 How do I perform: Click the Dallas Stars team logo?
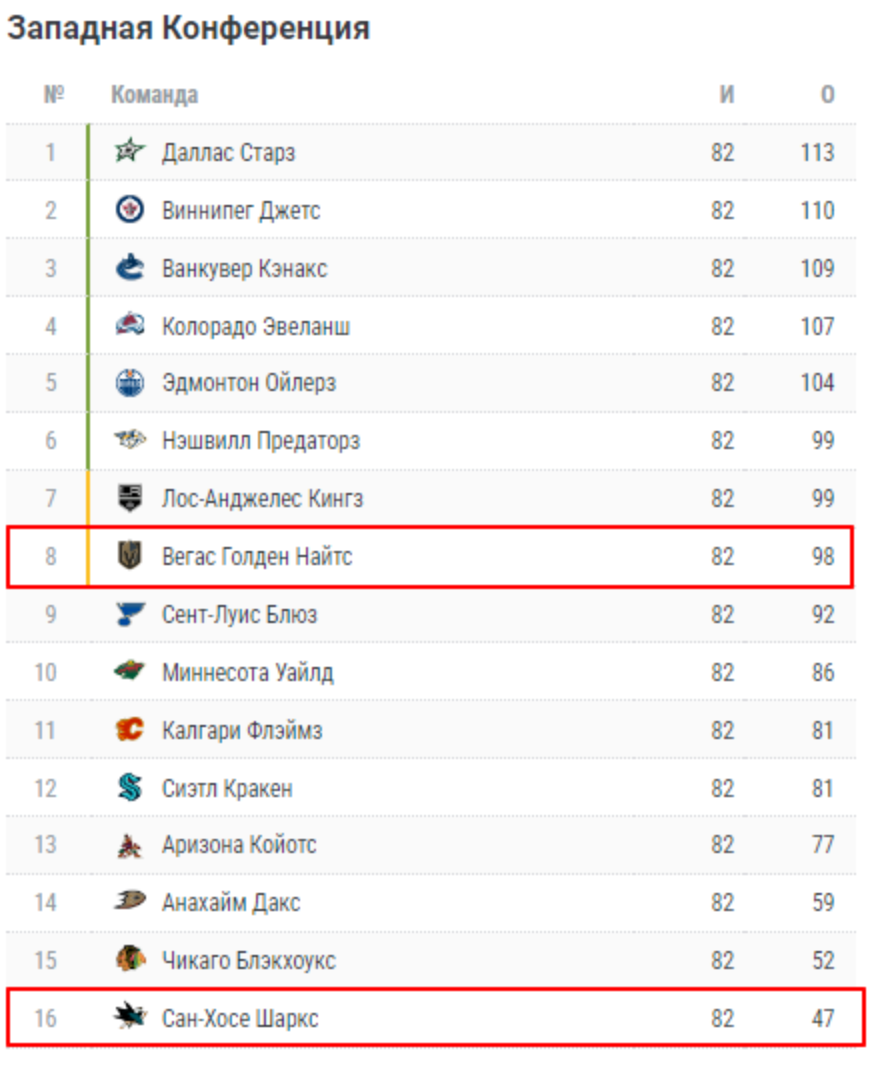tap(130, 153)
